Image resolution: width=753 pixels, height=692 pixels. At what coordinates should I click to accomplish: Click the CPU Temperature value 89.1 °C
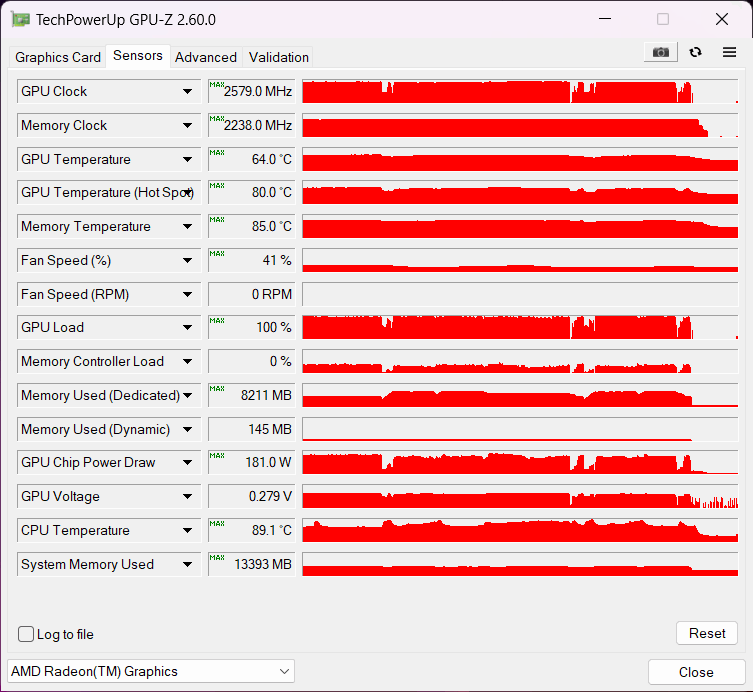click(252, 530)
